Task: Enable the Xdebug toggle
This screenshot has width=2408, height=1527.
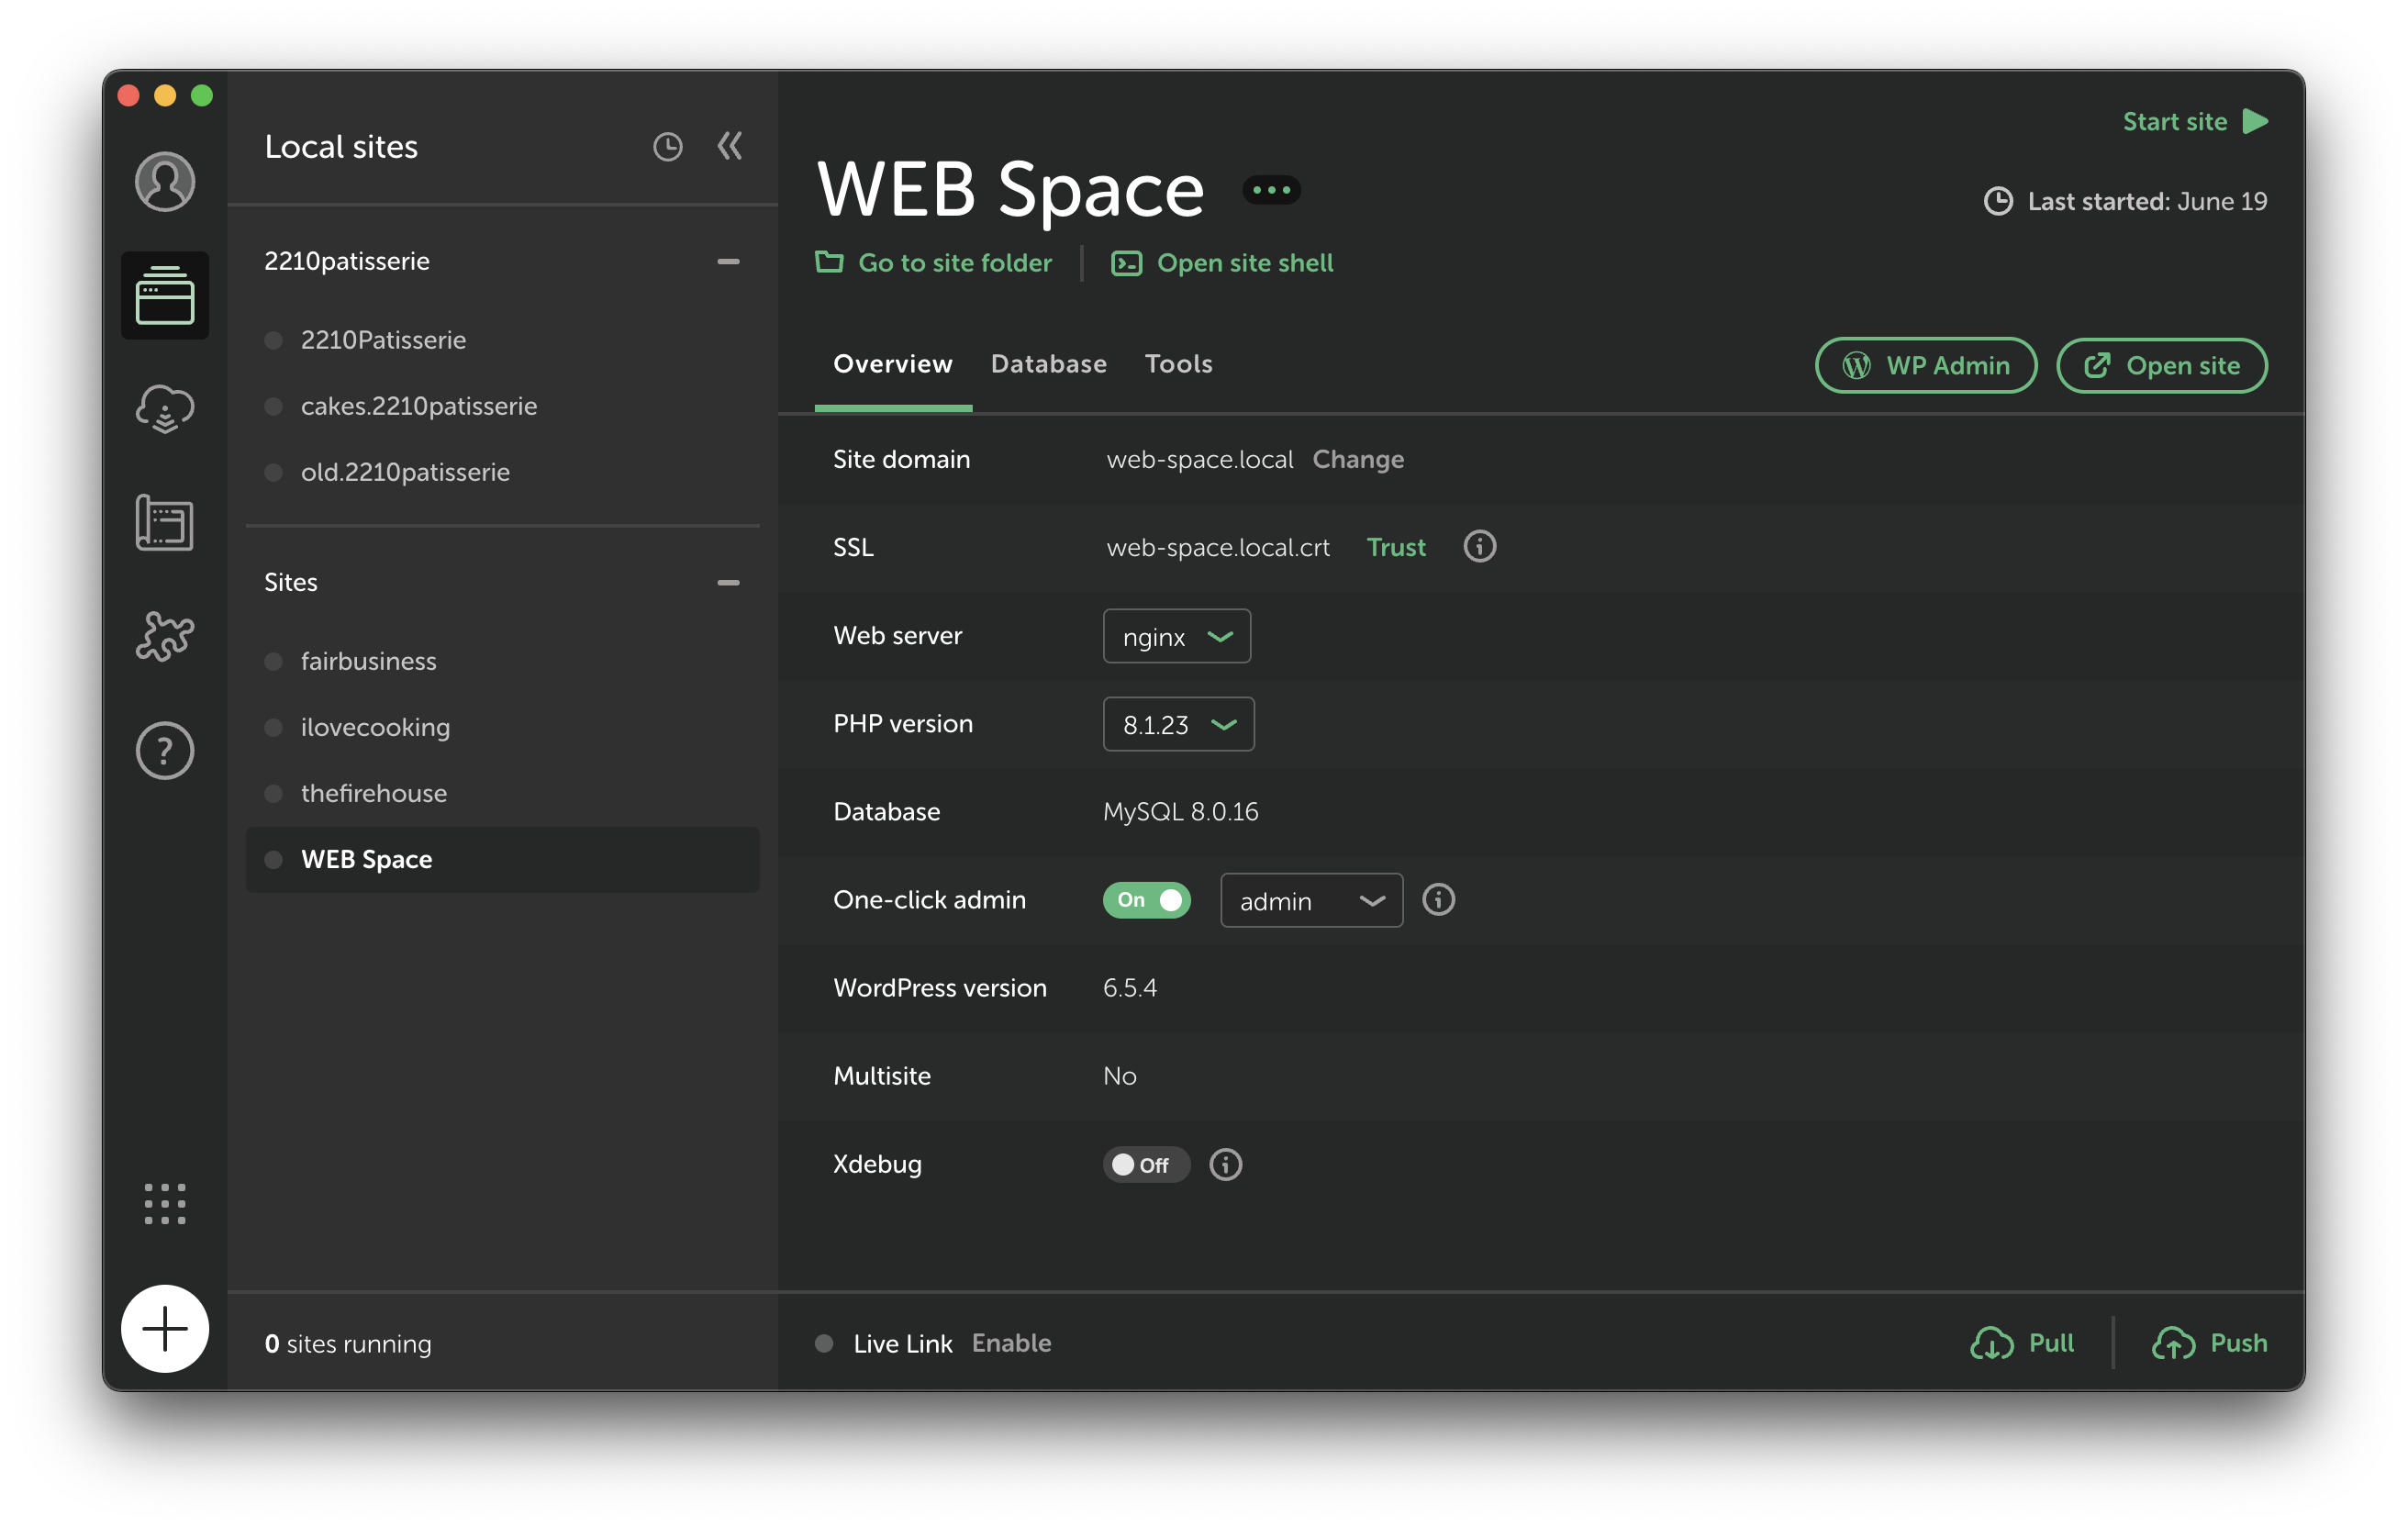Action: pyautogui.click(x=1146, y=1164)
